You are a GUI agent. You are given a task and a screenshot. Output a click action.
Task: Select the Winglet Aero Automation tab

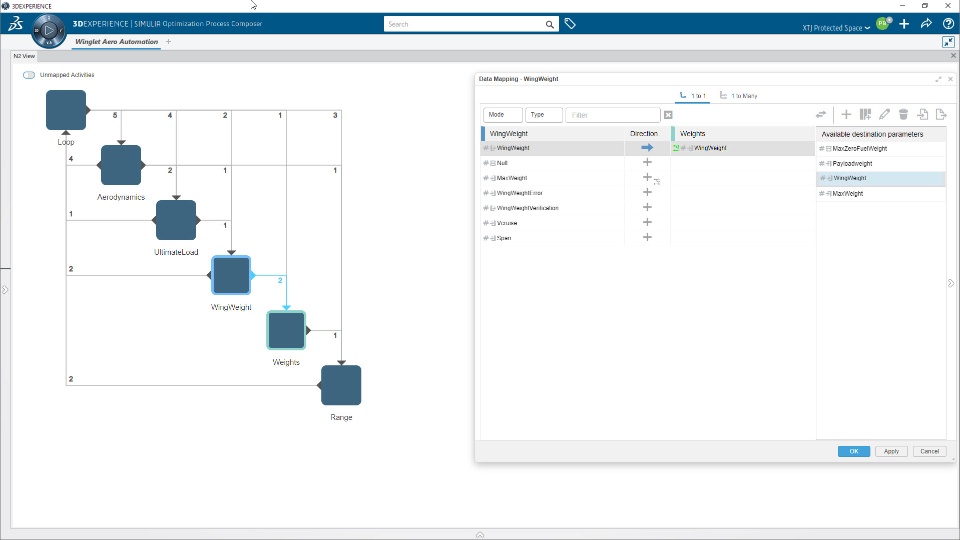[x=116, y=42]
